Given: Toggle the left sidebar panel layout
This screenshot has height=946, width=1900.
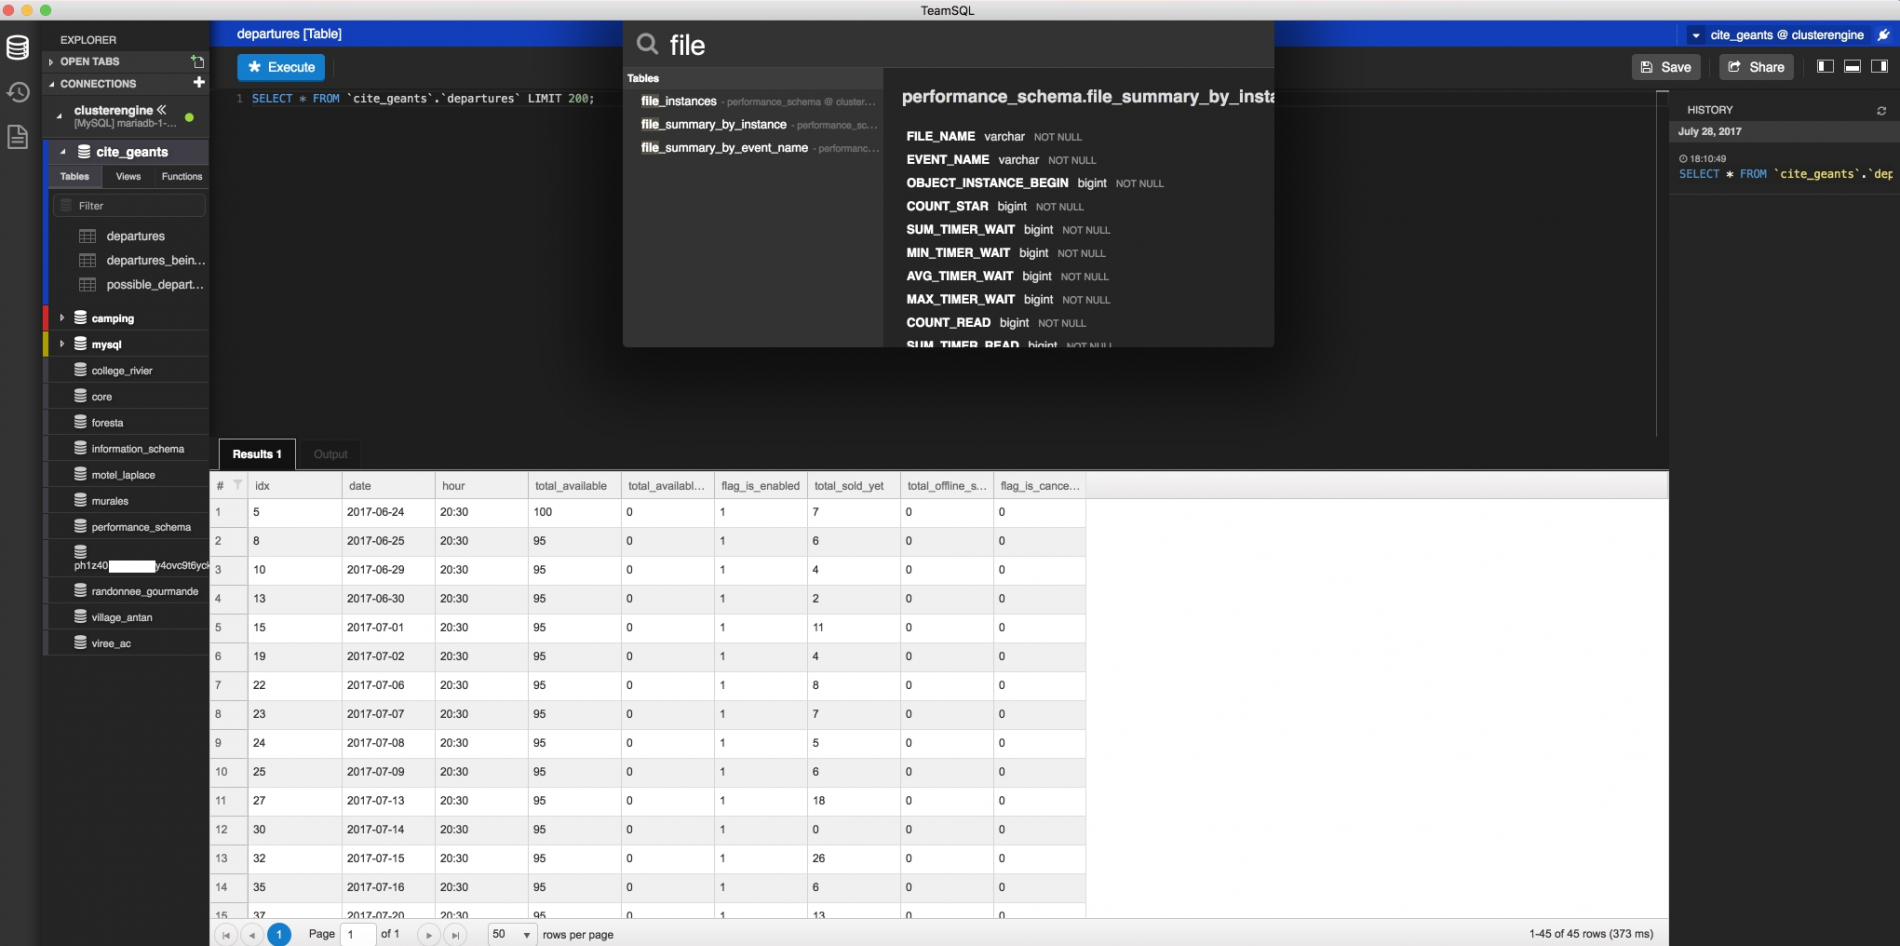Looking at the screenshot, I should [x=1825, y=67].
